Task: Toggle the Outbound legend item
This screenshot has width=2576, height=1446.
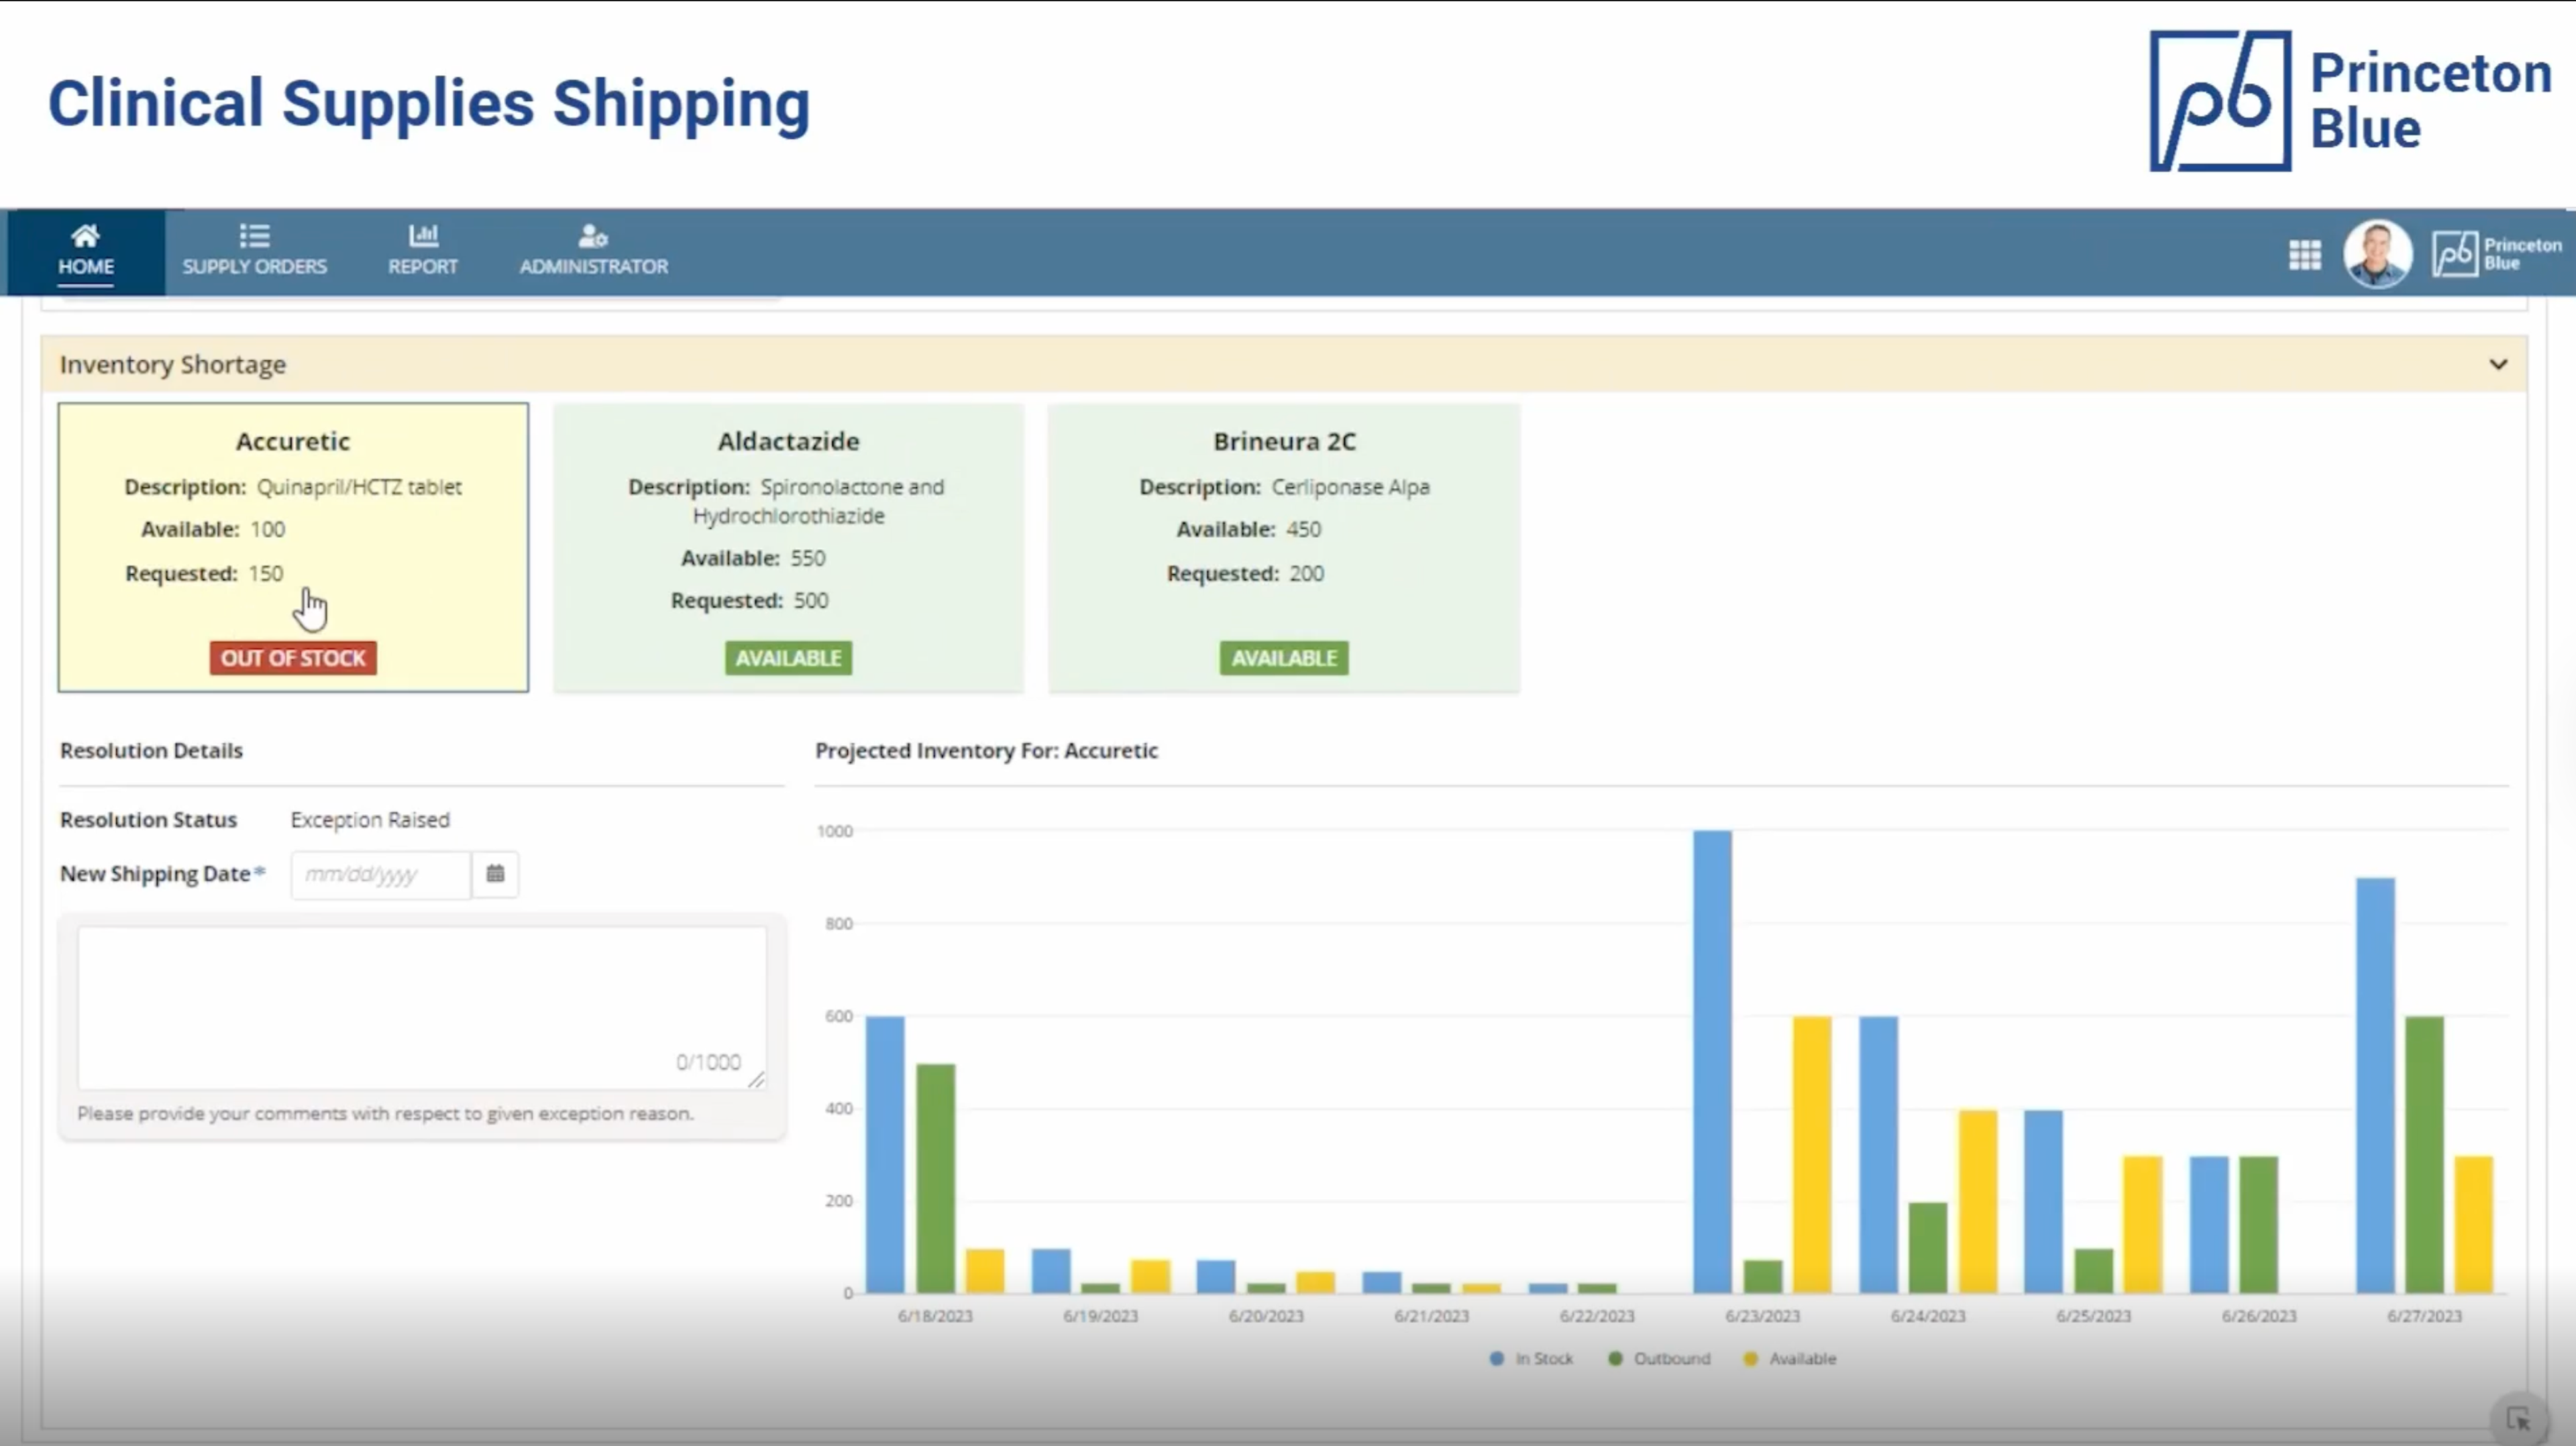Action: click(x=1659, y=1359)
